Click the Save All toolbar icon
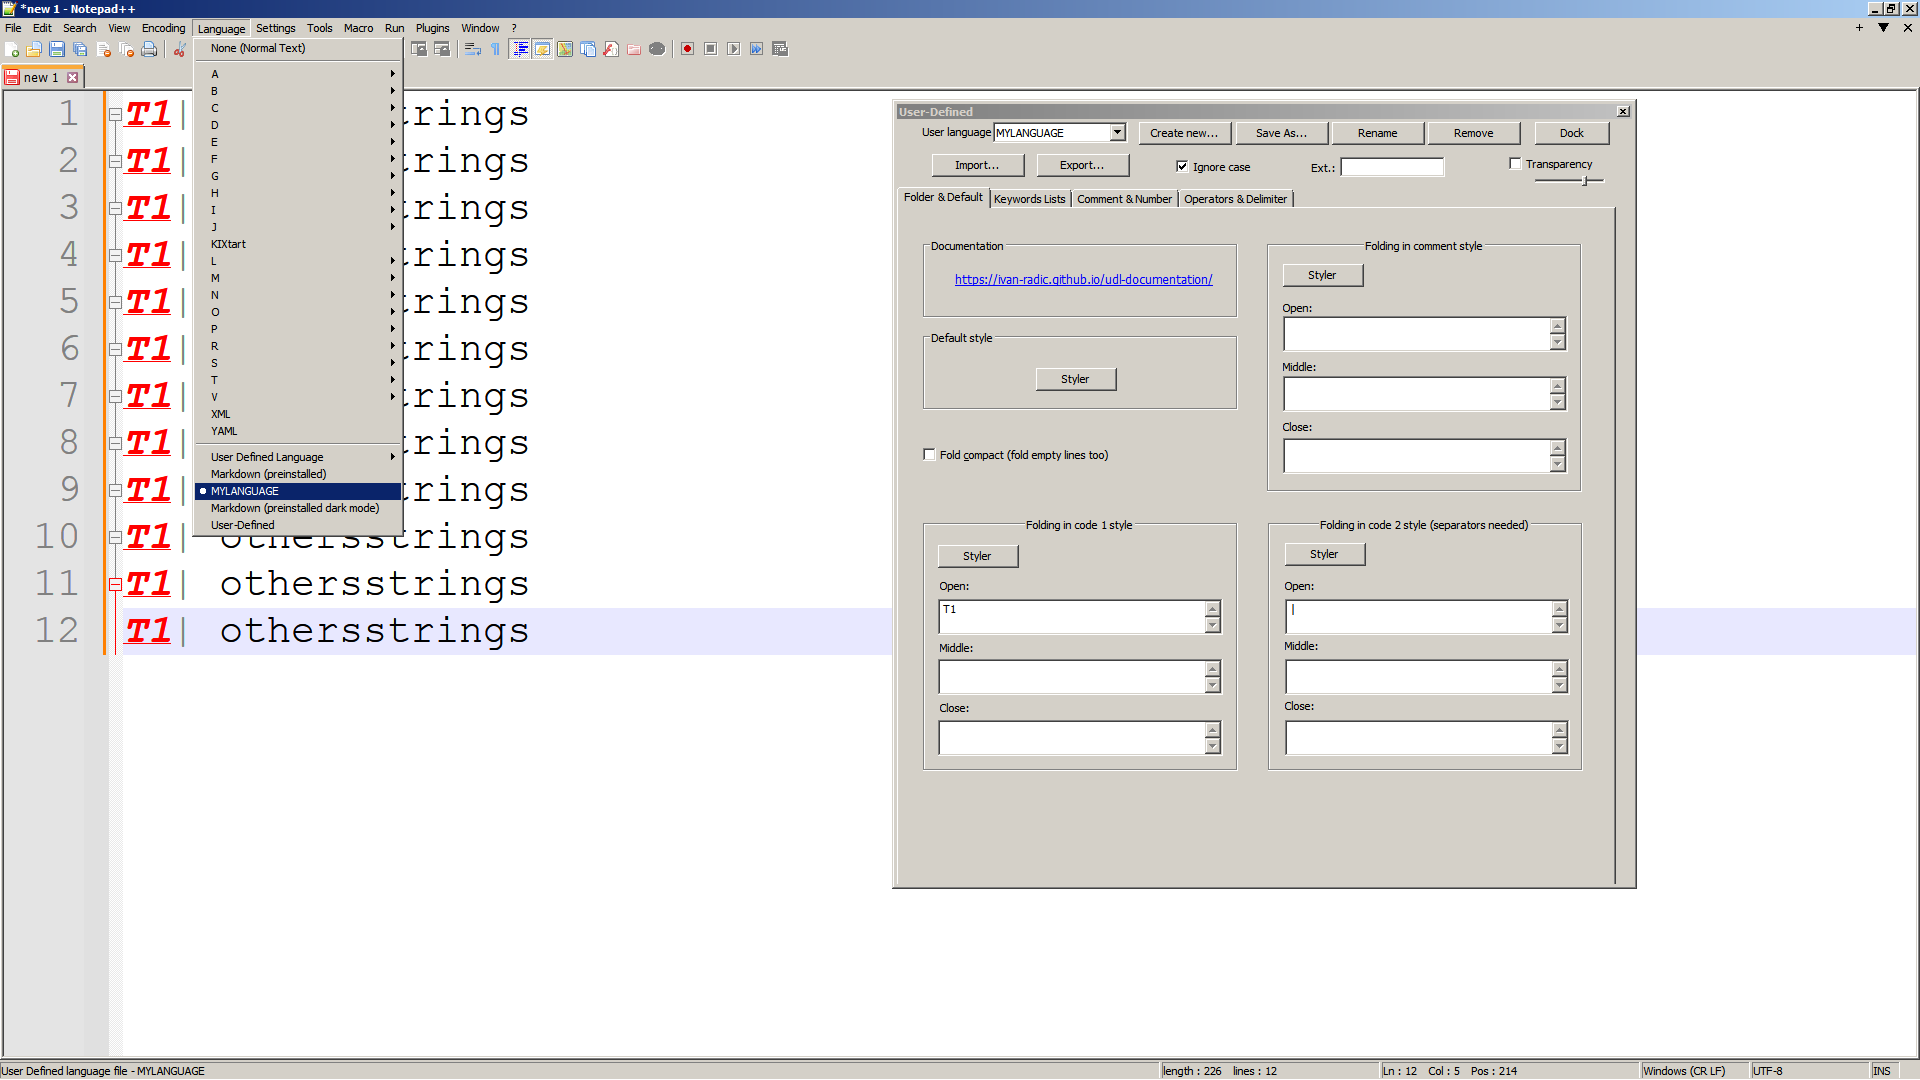 pyautogui.click(x=80, y=49)
